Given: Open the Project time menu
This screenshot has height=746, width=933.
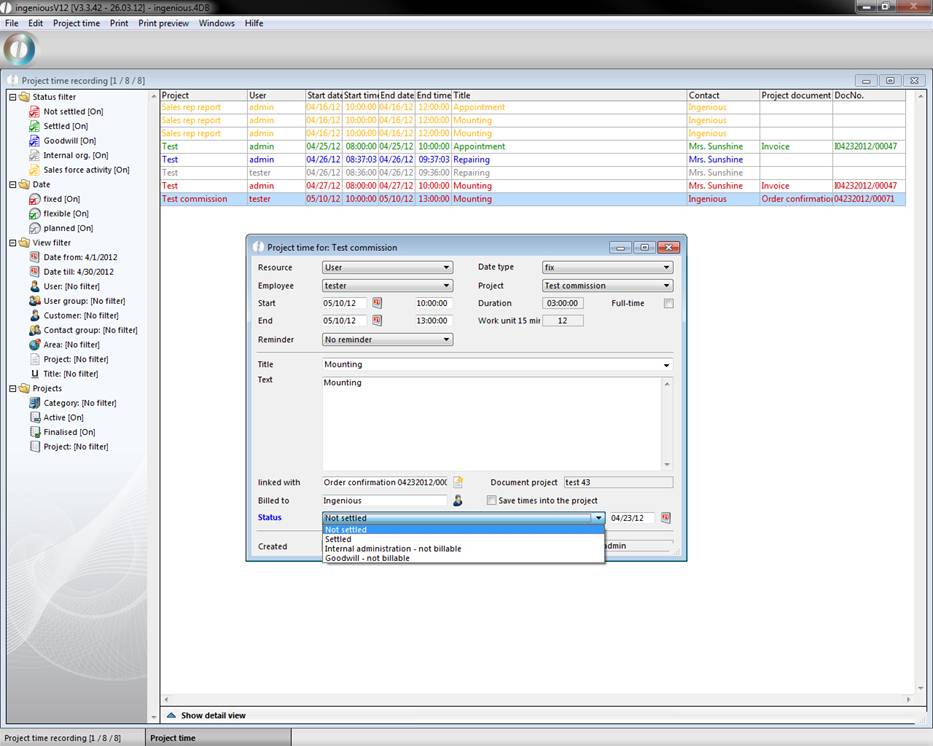Looking at the screenshot, I should point(76,23).
